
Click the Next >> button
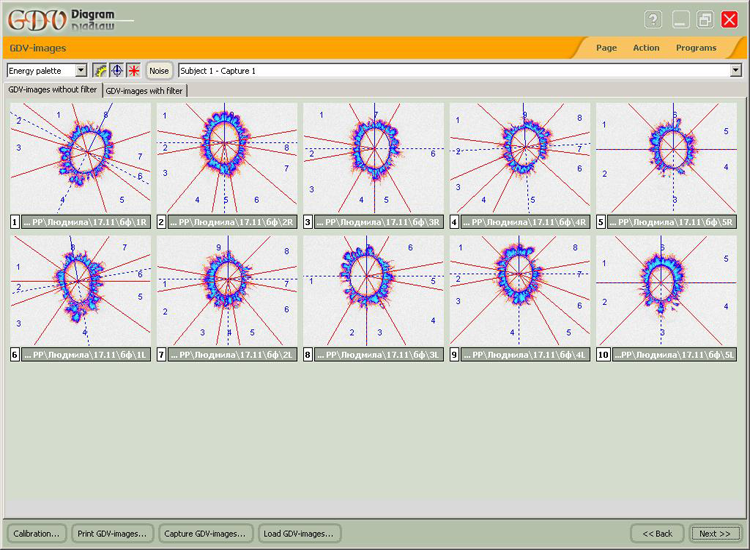click(715, 533)
